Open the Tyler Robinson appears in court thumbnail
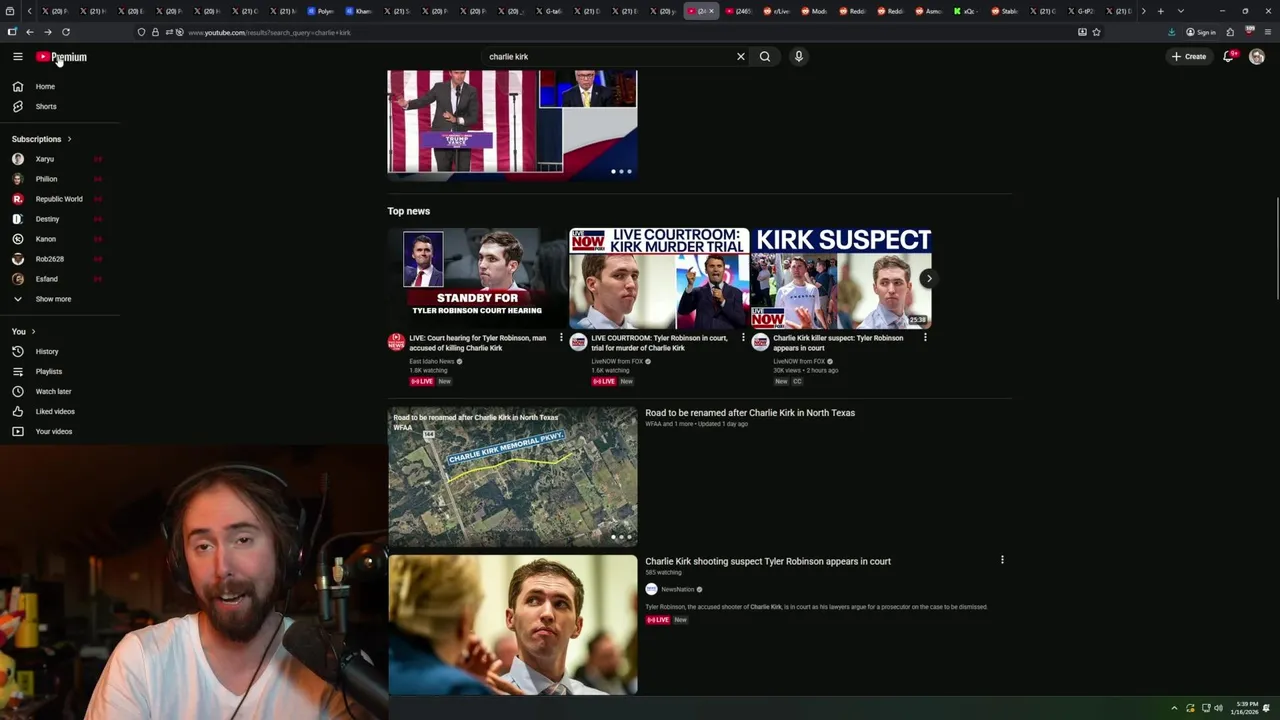 point(512,625)
